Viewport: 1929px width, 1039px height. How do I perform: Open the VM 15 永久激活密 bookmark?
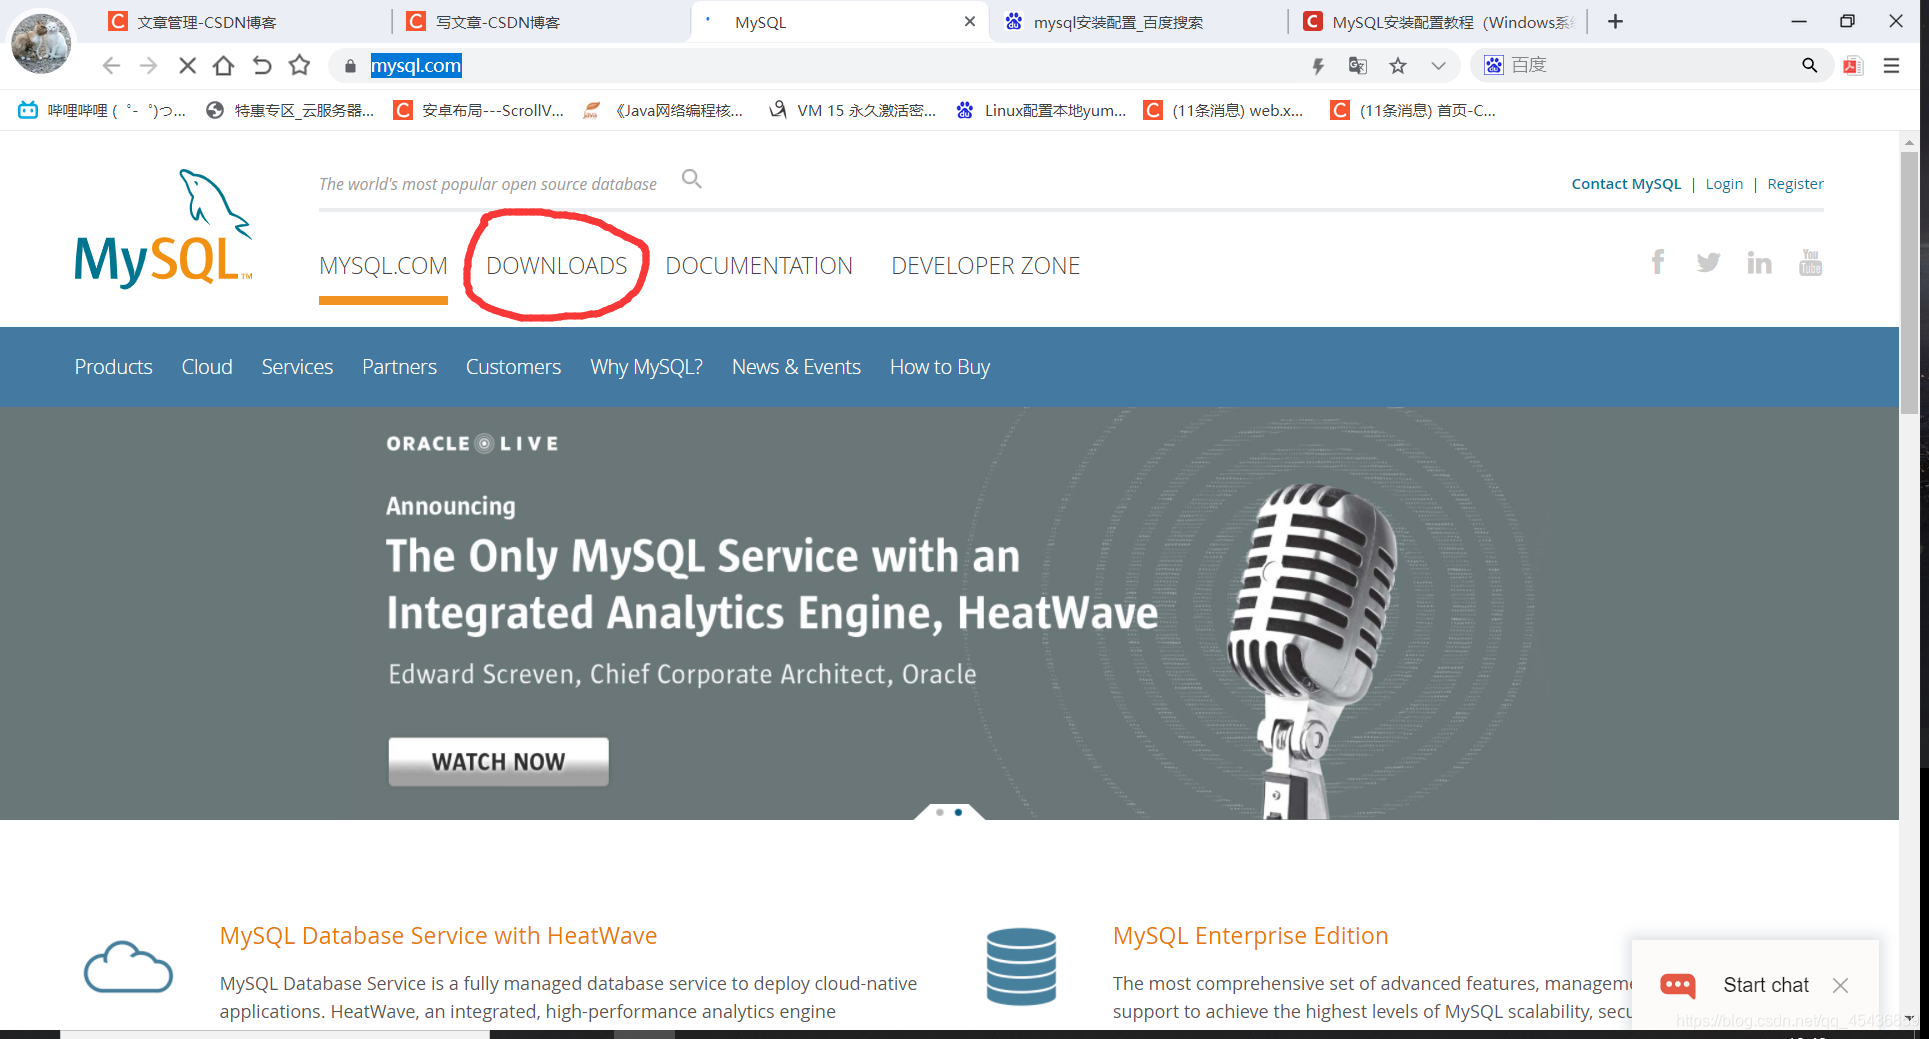tap(852, 110)
